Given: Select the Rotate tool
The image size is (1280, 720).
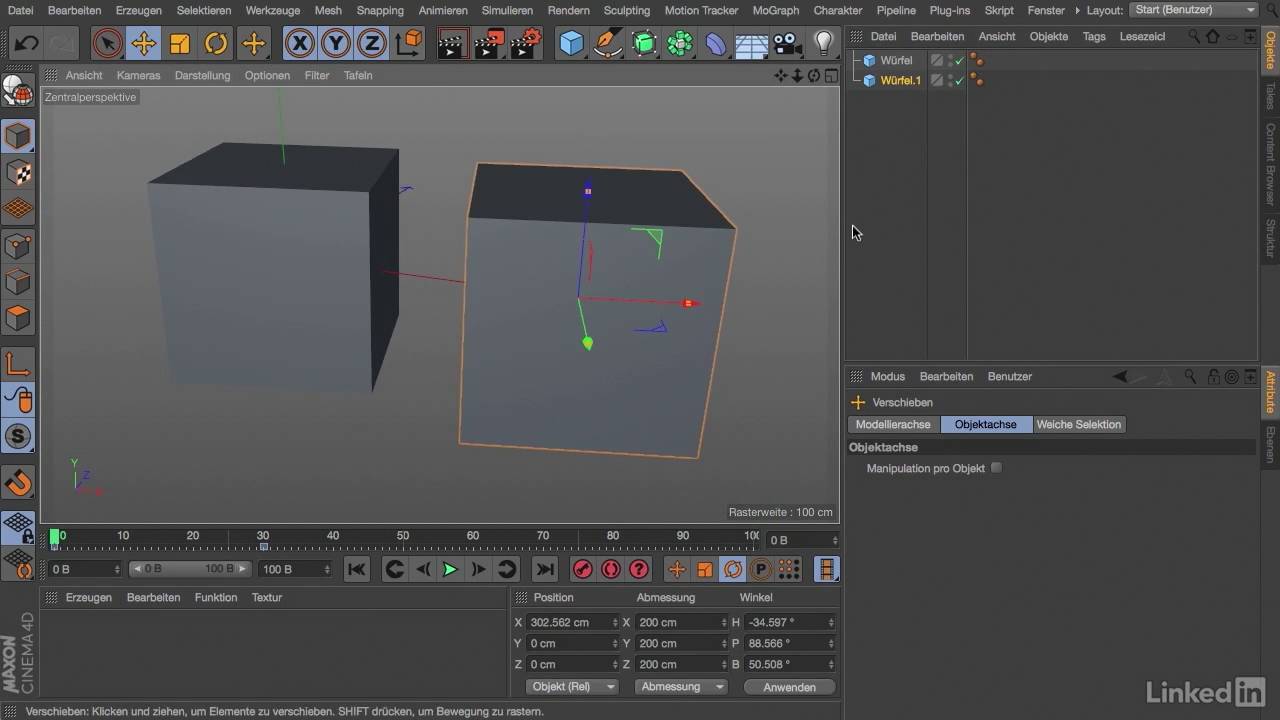Looking at the screenshot, I should 216,44.
